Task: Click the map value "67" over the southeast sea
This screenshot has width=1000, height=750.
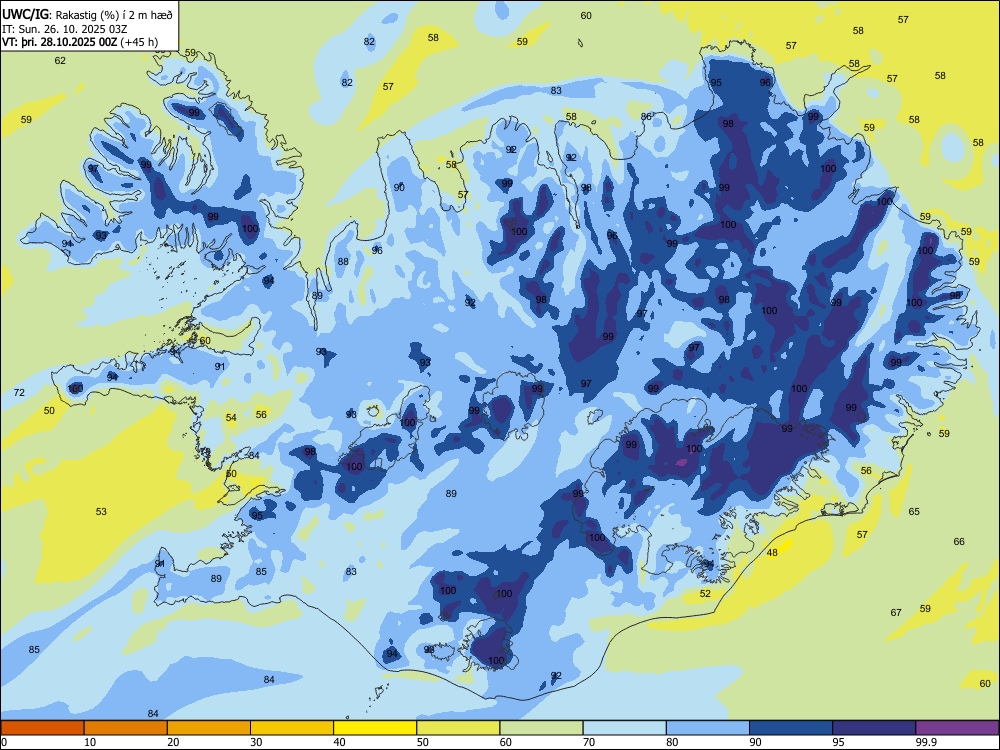Action: [896, 613]
